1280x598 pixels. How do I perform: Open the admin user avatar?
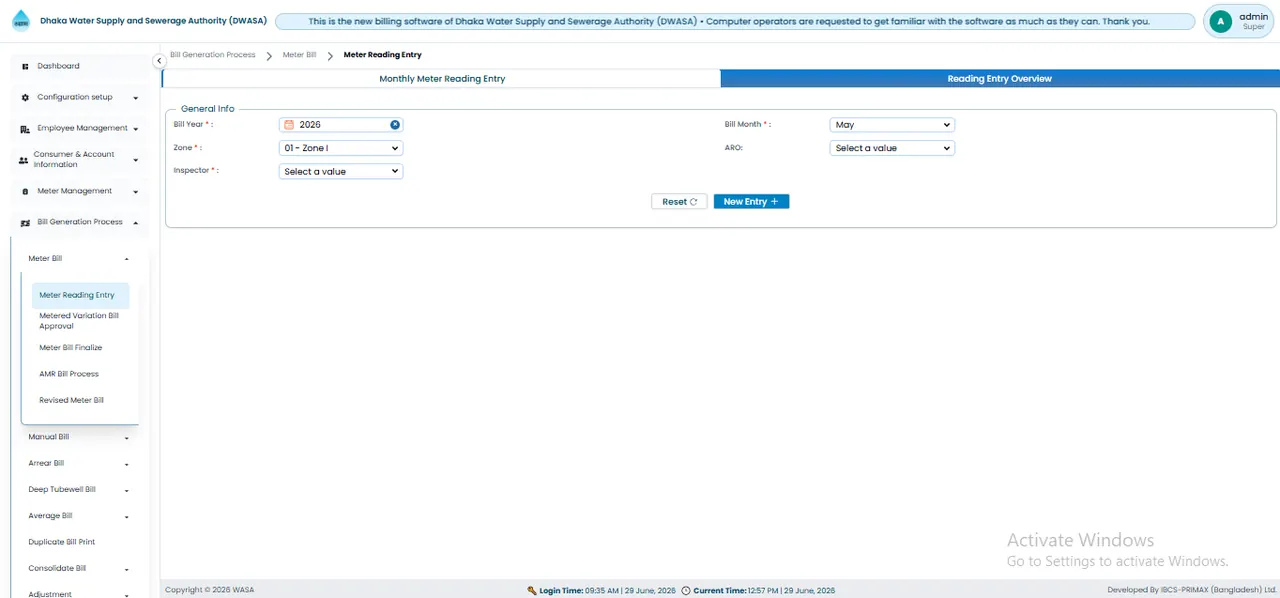1219,21
